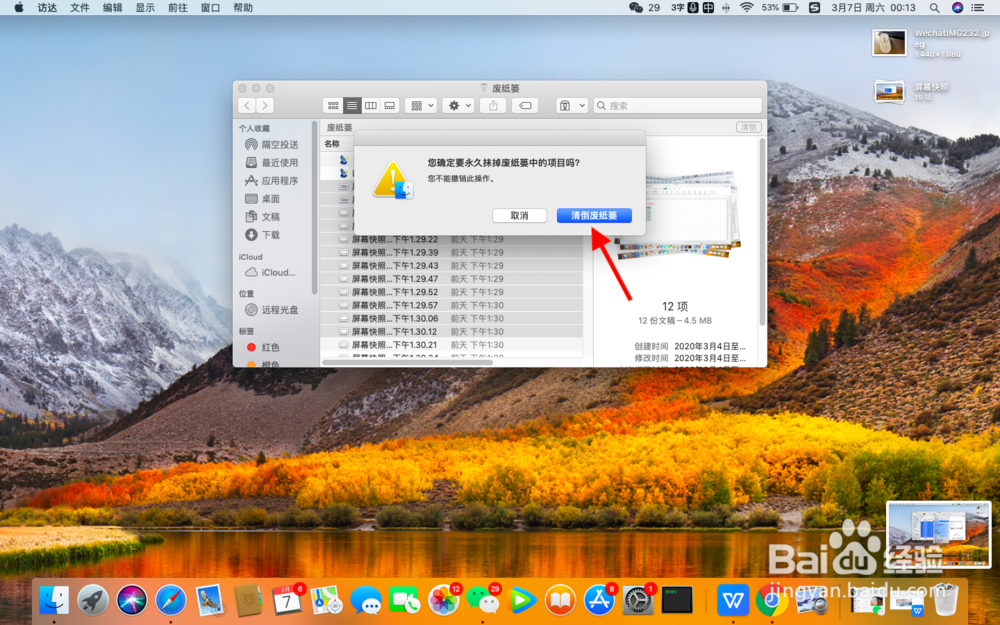1000x625 pixels.
Task: Select iCloud Drive in sidebar
Action: (x=271, y=272)
